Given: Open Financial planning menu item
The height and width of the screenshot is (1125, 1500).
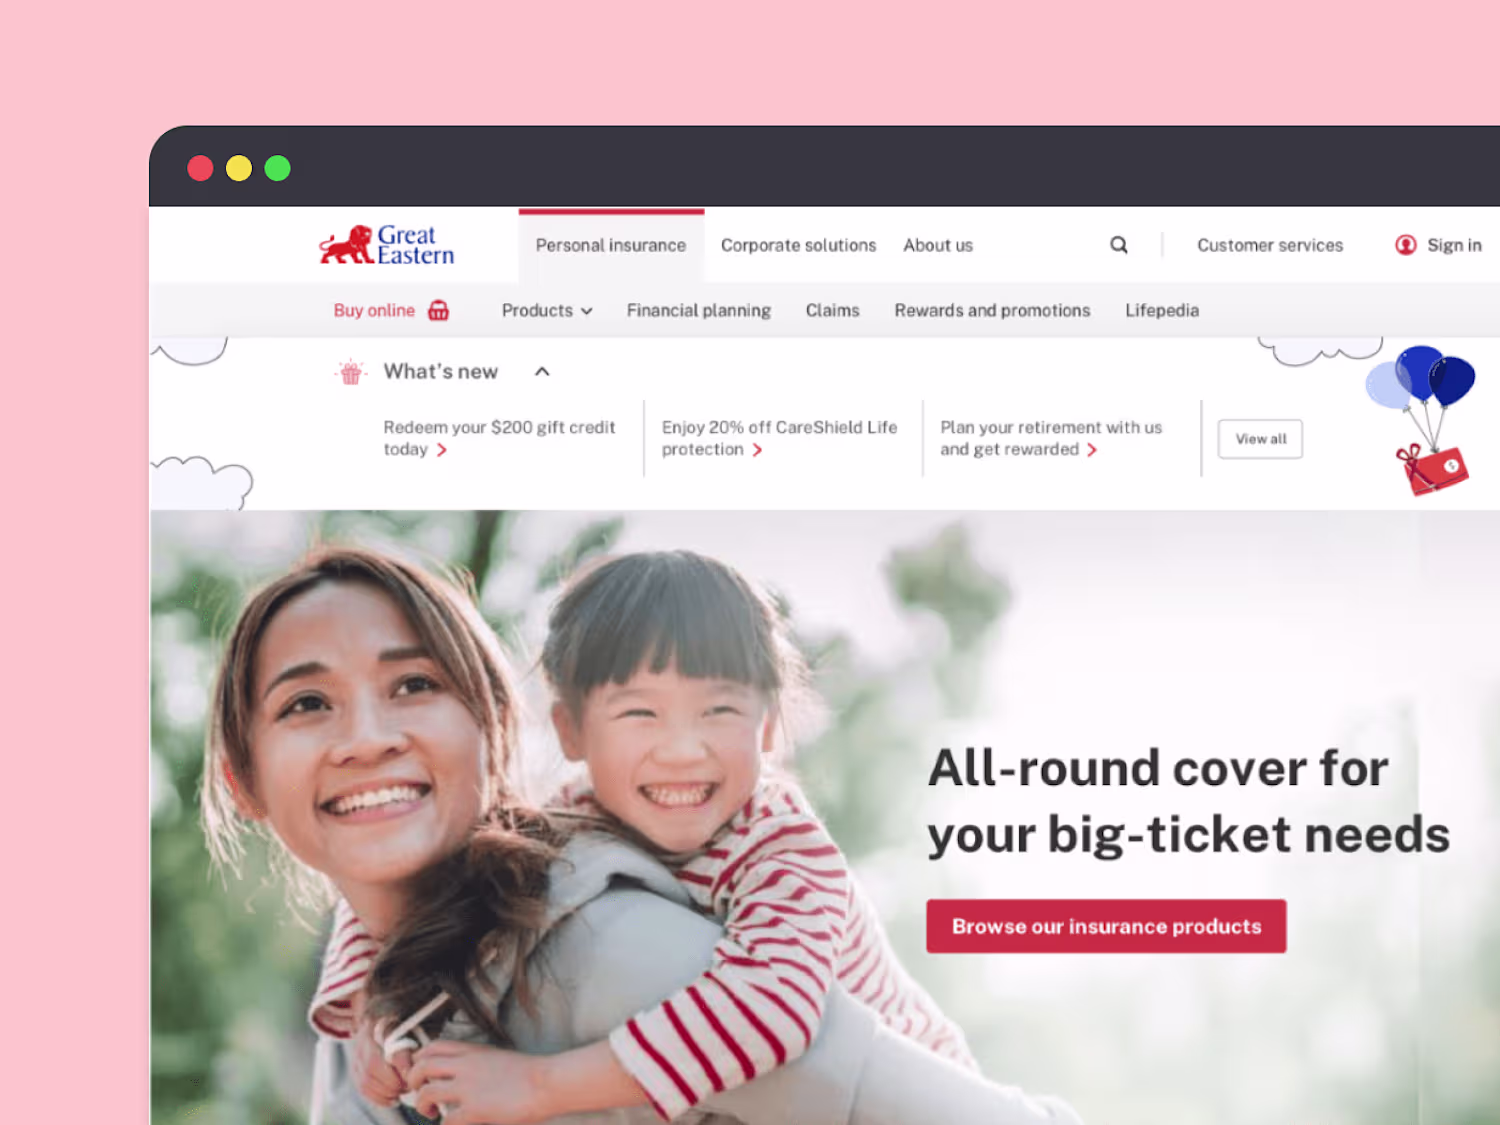Looking at the screenshot, I should 699,310.
